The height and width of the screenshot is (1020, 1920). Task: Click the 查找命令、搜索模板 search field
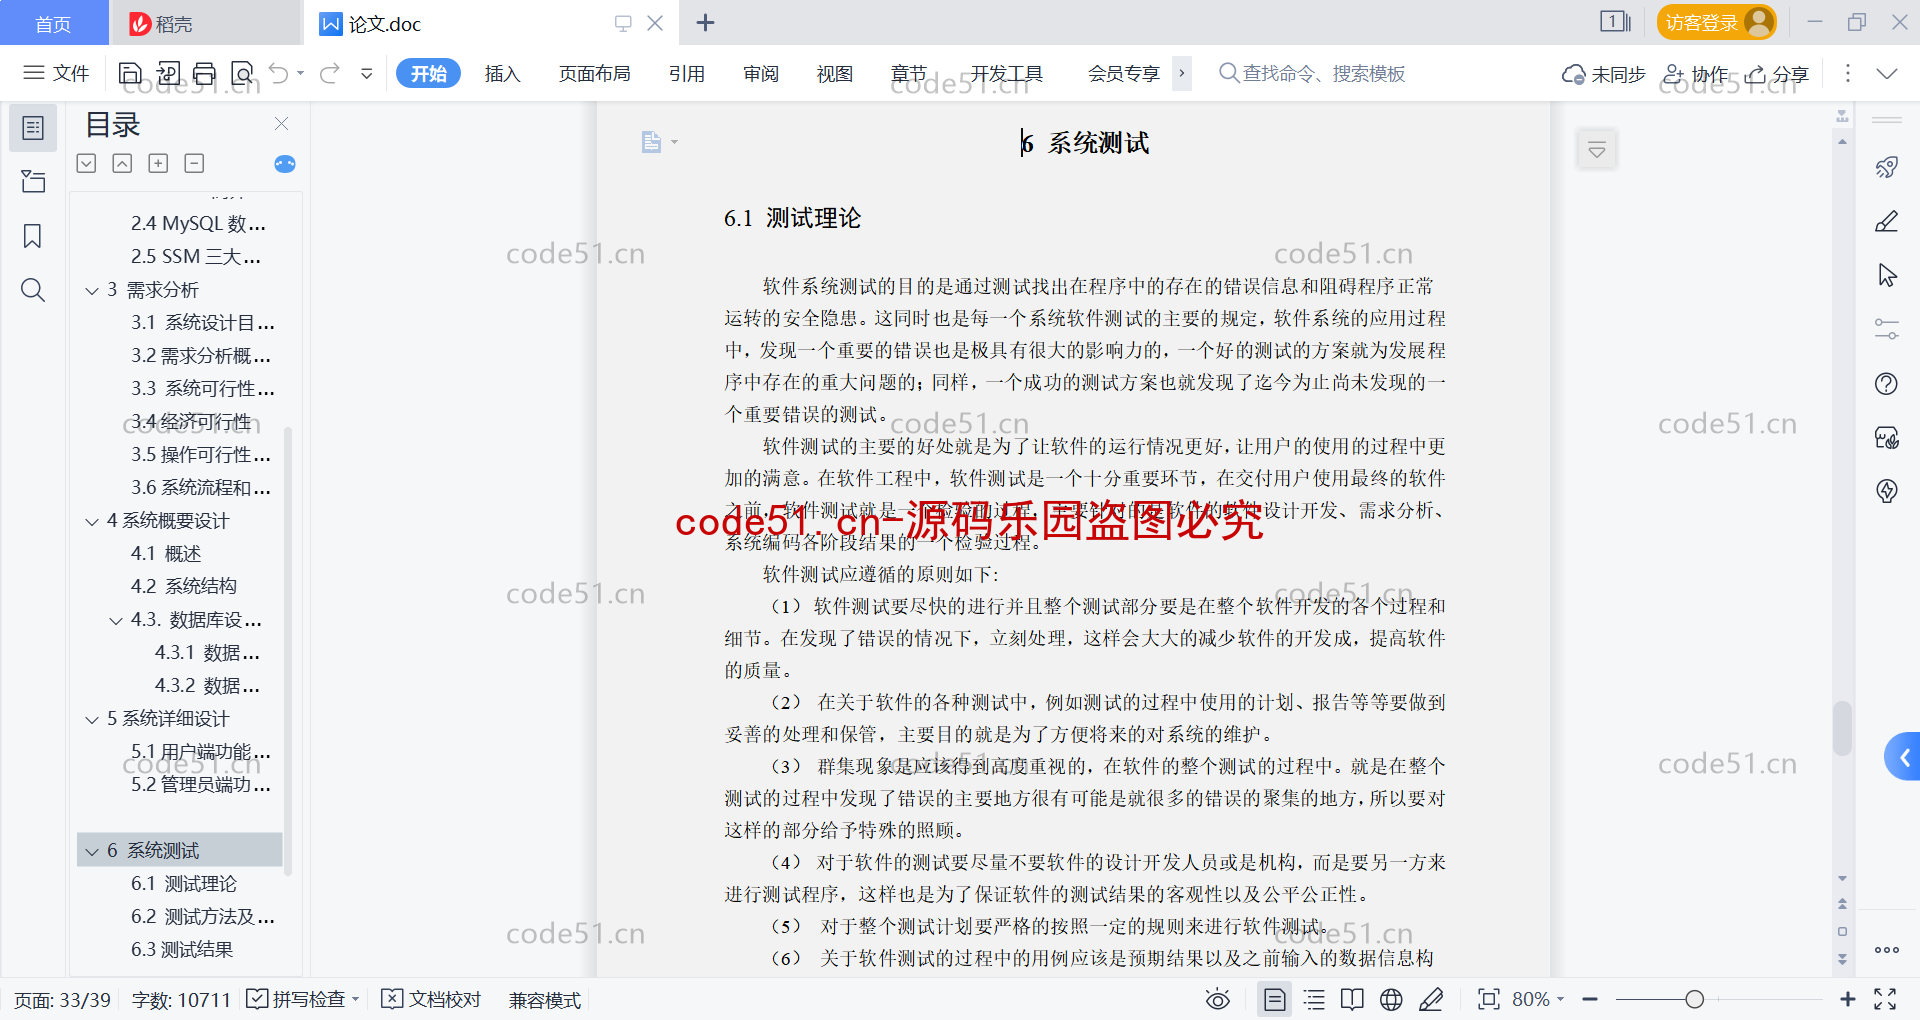tap(1312, 73)
